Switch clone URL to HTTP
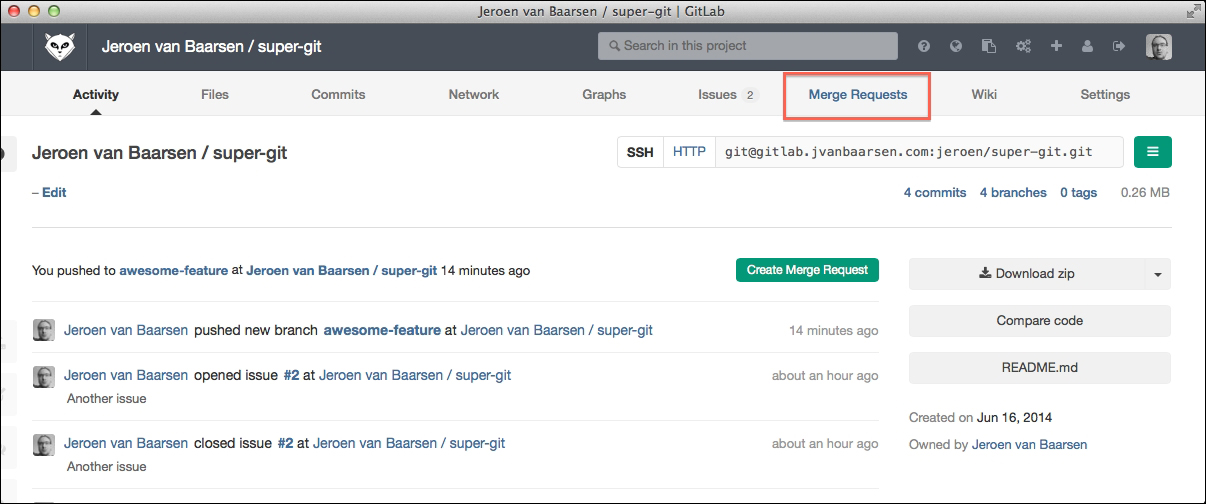Screen dimensions: 1206x504 point(689,152)
